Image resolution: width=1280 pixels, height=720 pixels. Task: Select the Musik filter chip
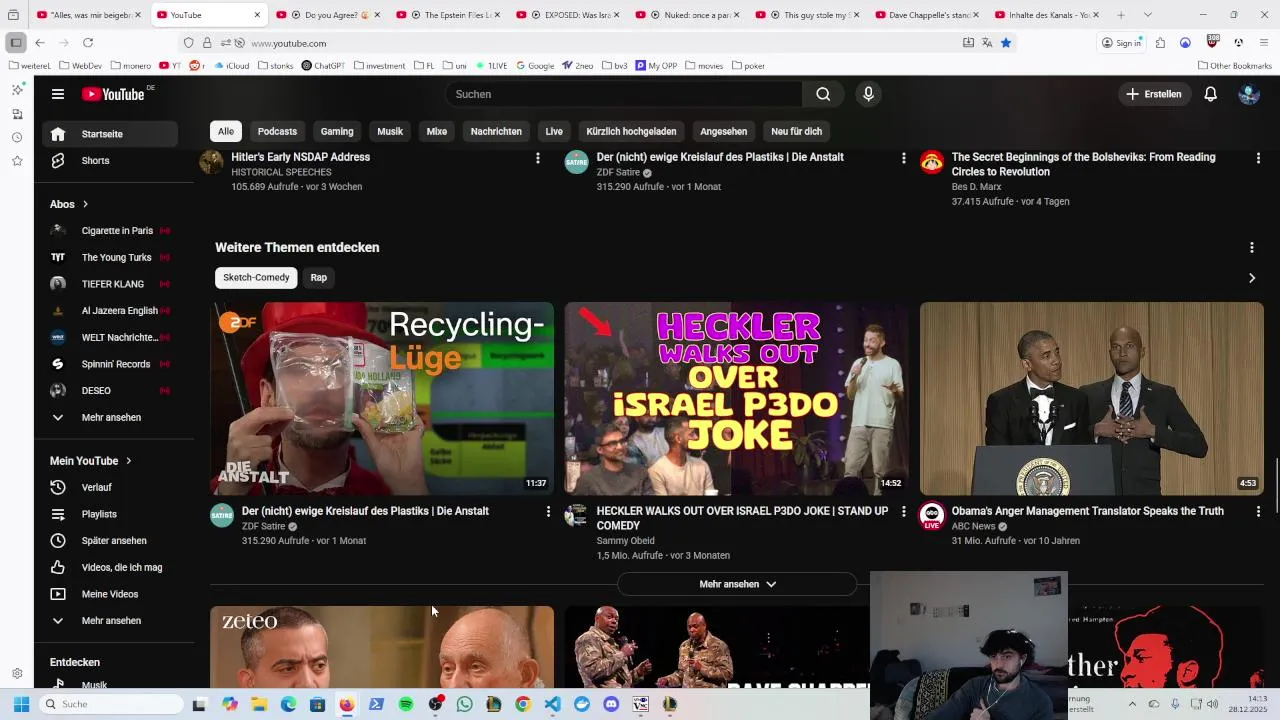pyautogui.click(x=390, y=131)
